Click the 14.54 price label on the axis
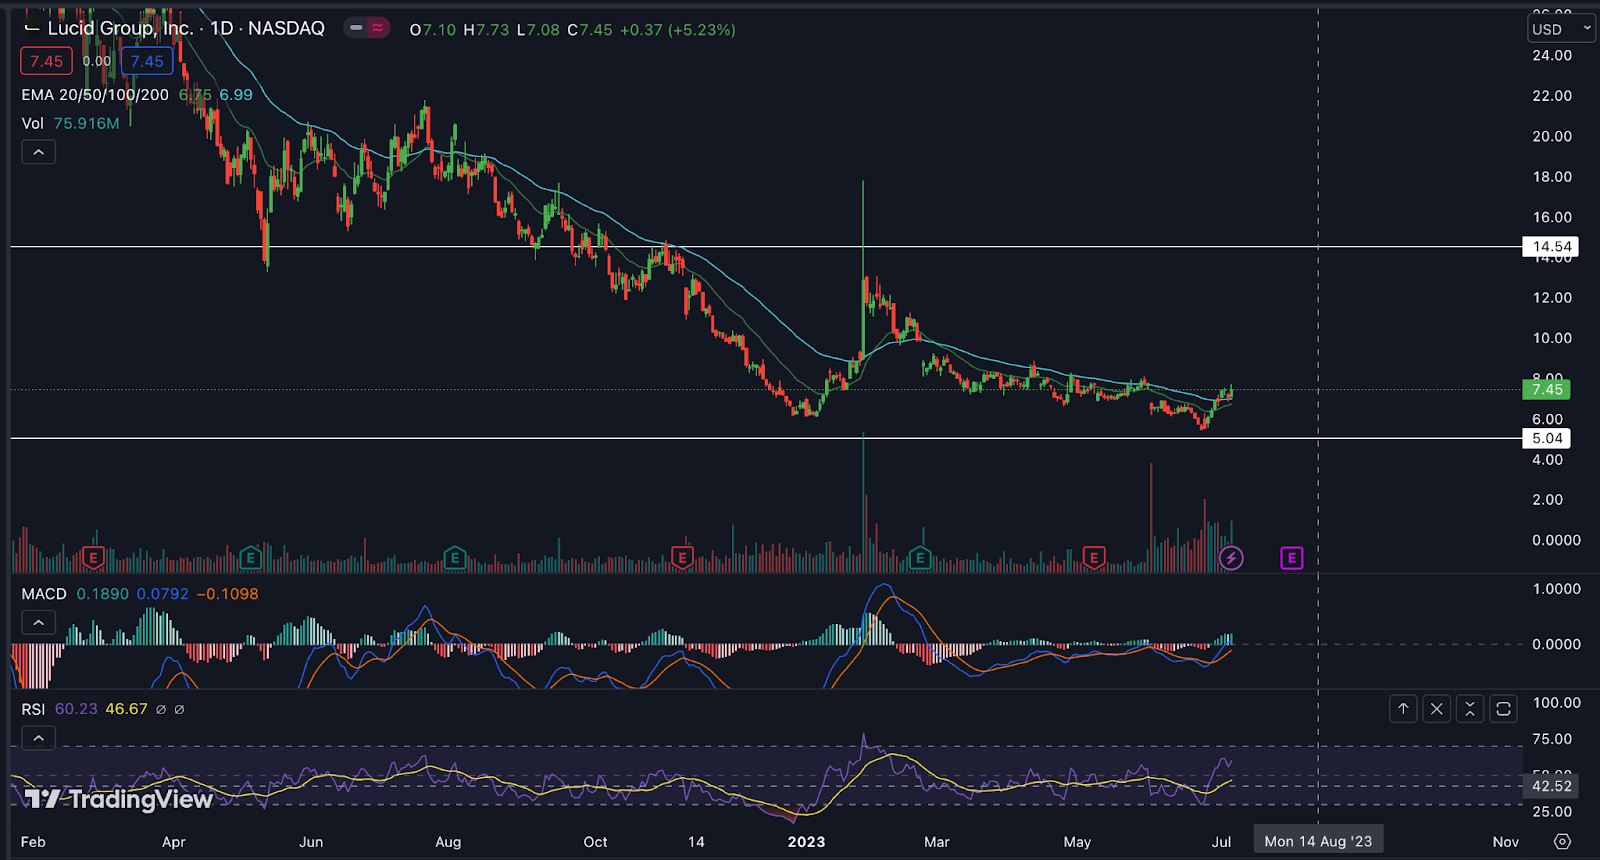This screenshot has width=1600, height=860. pos(1548,246)
